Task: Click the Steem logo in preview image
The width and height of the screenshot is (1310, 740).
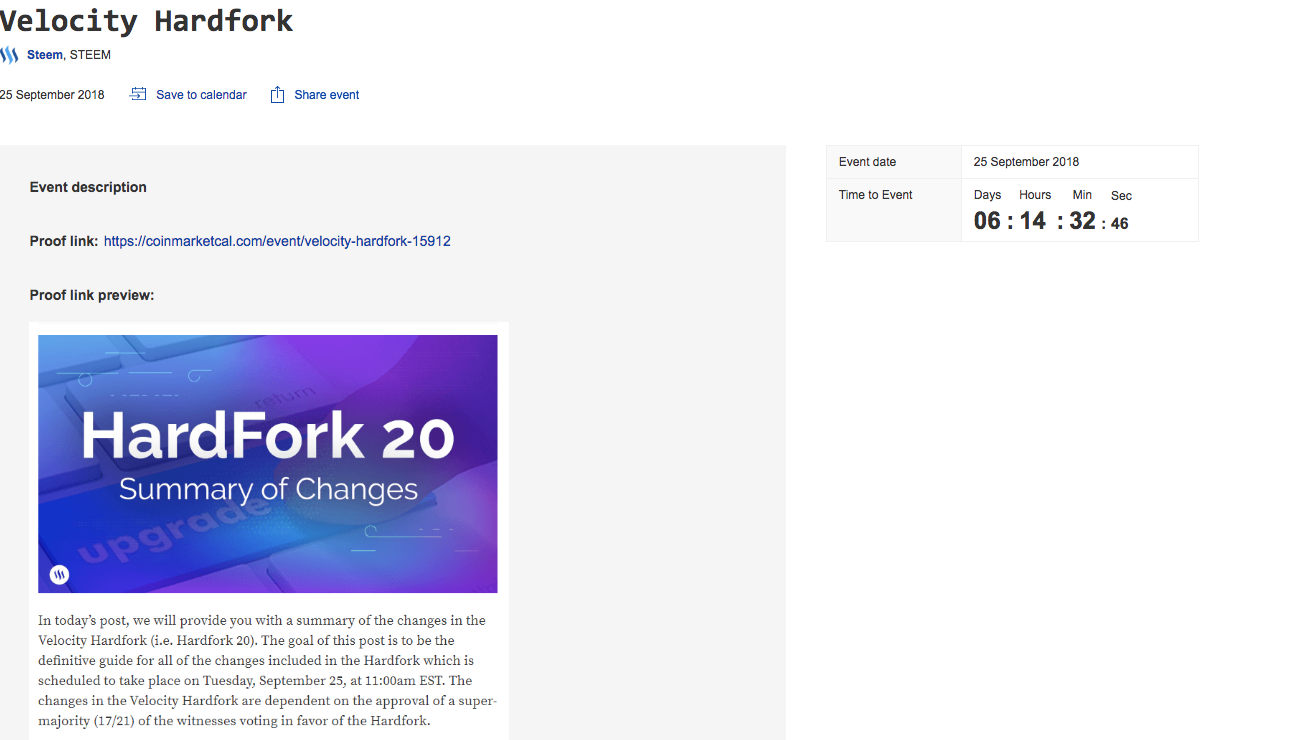Action: tap(60, 575)
